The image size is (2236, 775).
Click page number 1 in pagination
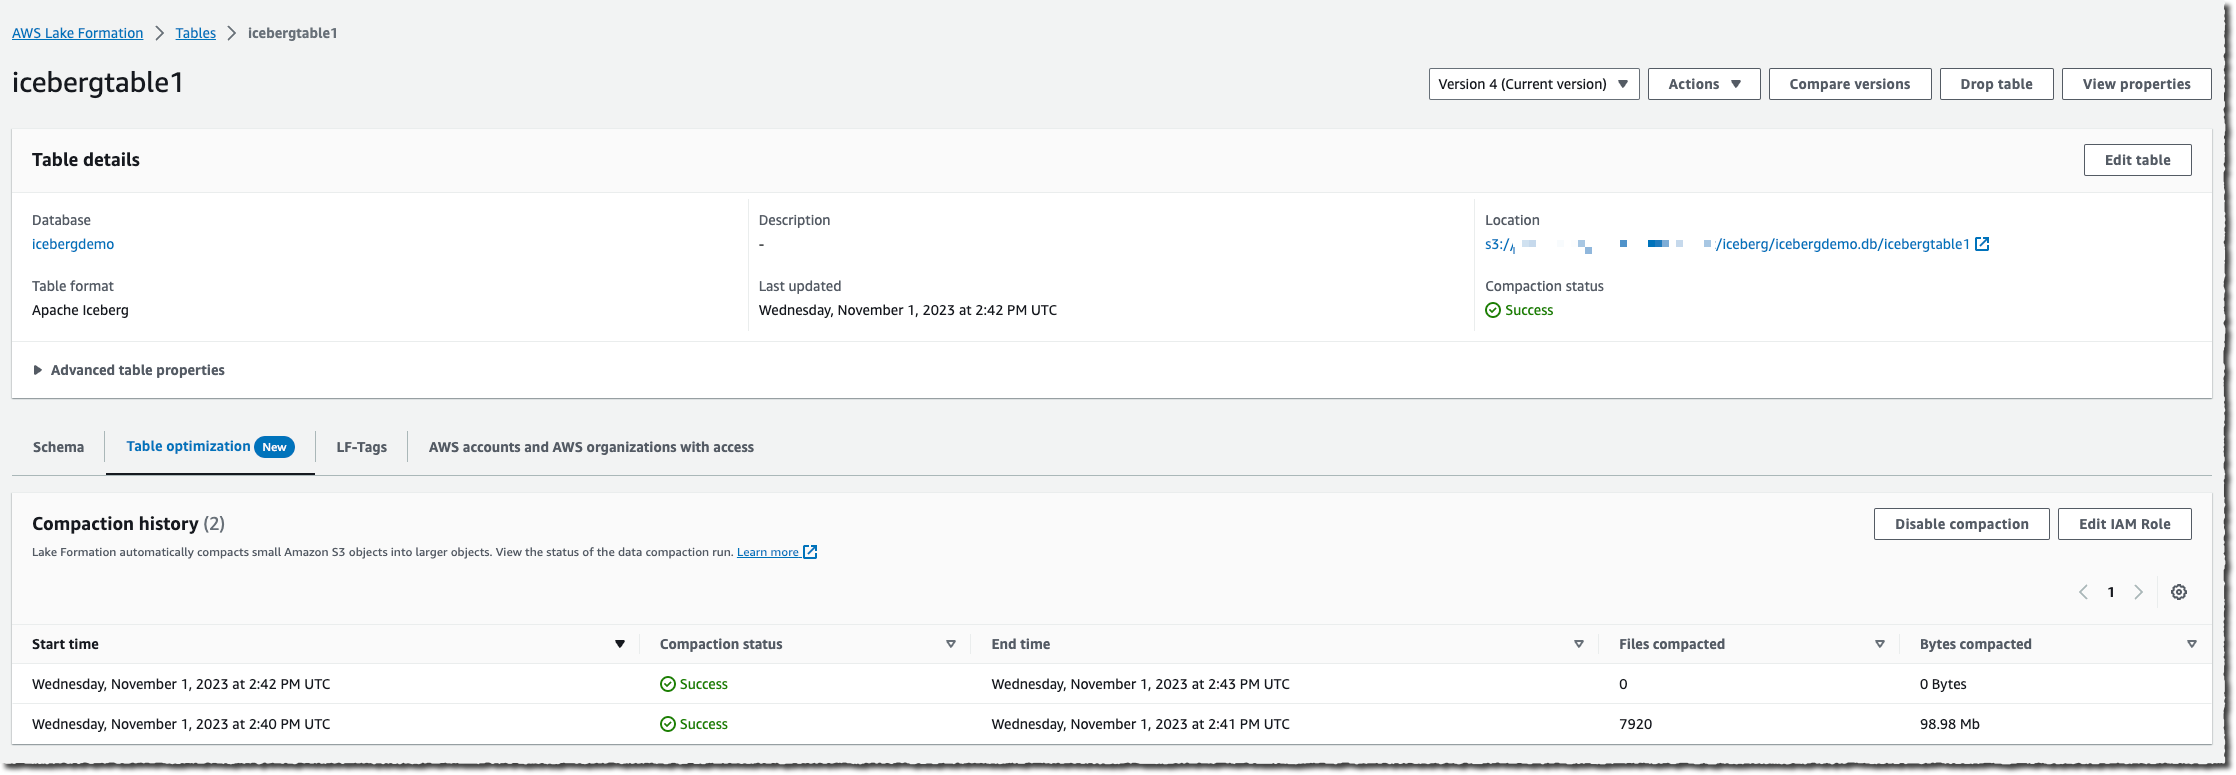tap(2111, 592)
